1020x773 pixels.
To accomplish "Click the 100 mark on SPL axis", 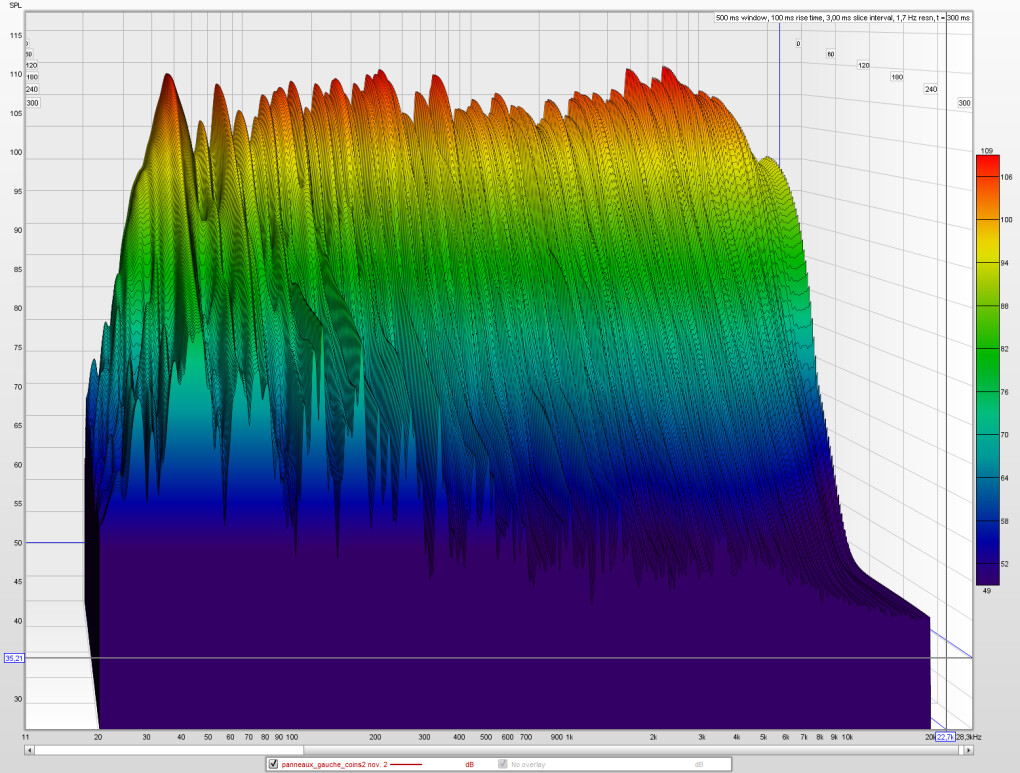I will point(15,153).
